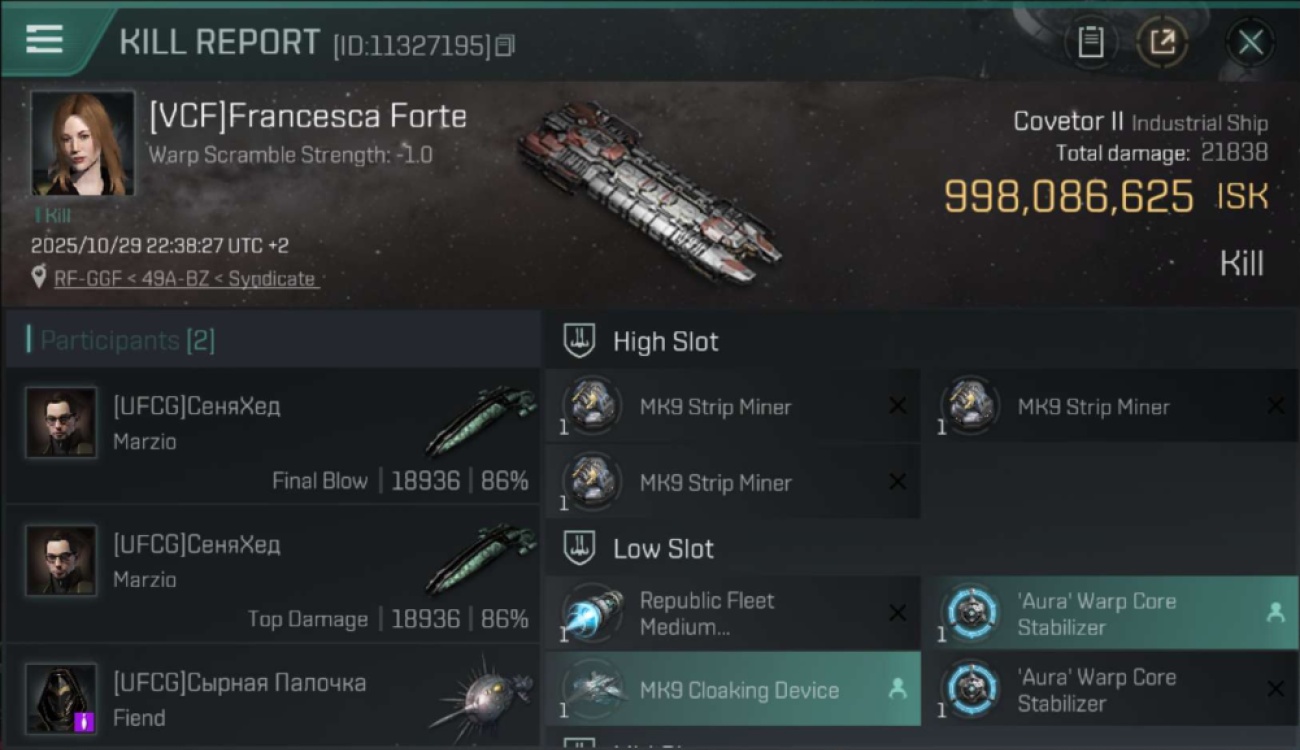Screen dimensions: 1300x750
Task: Share the kill report
Action: (1162, 42)
